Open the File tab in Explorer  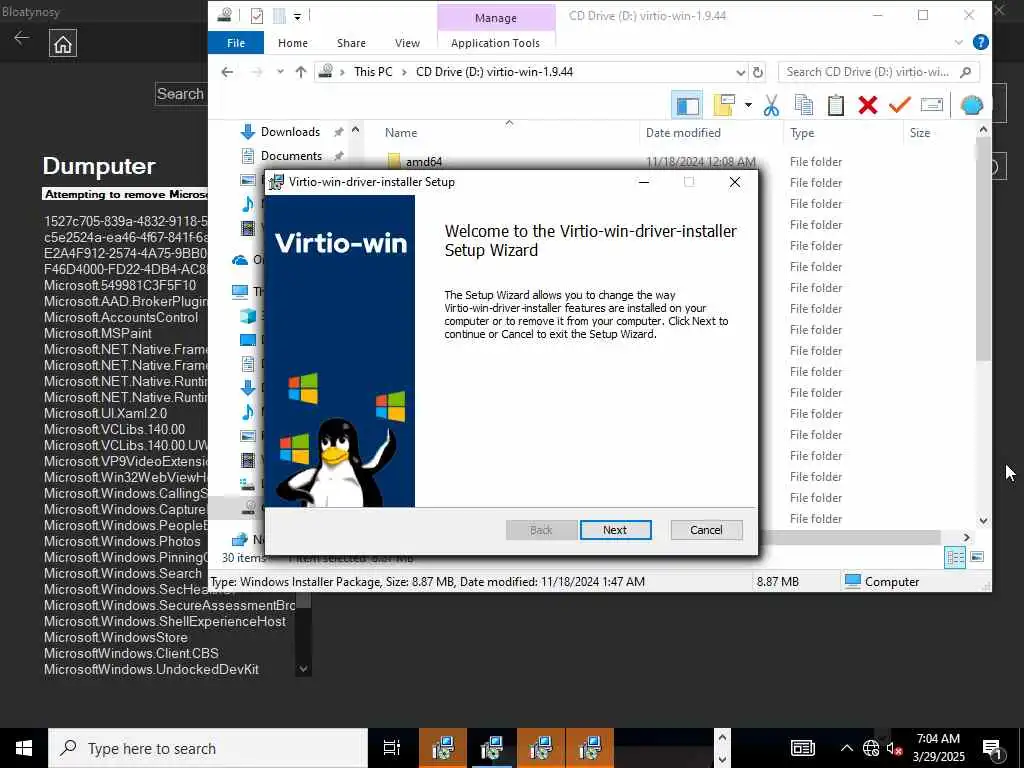236,43
